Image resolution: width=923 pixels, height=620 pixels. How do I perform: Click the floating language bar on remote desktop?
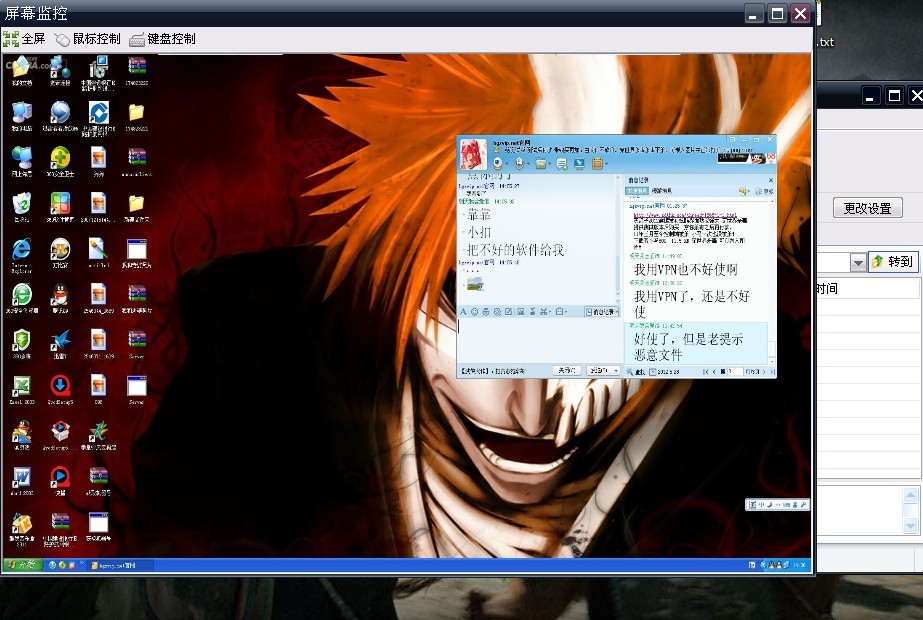point(777,505)
